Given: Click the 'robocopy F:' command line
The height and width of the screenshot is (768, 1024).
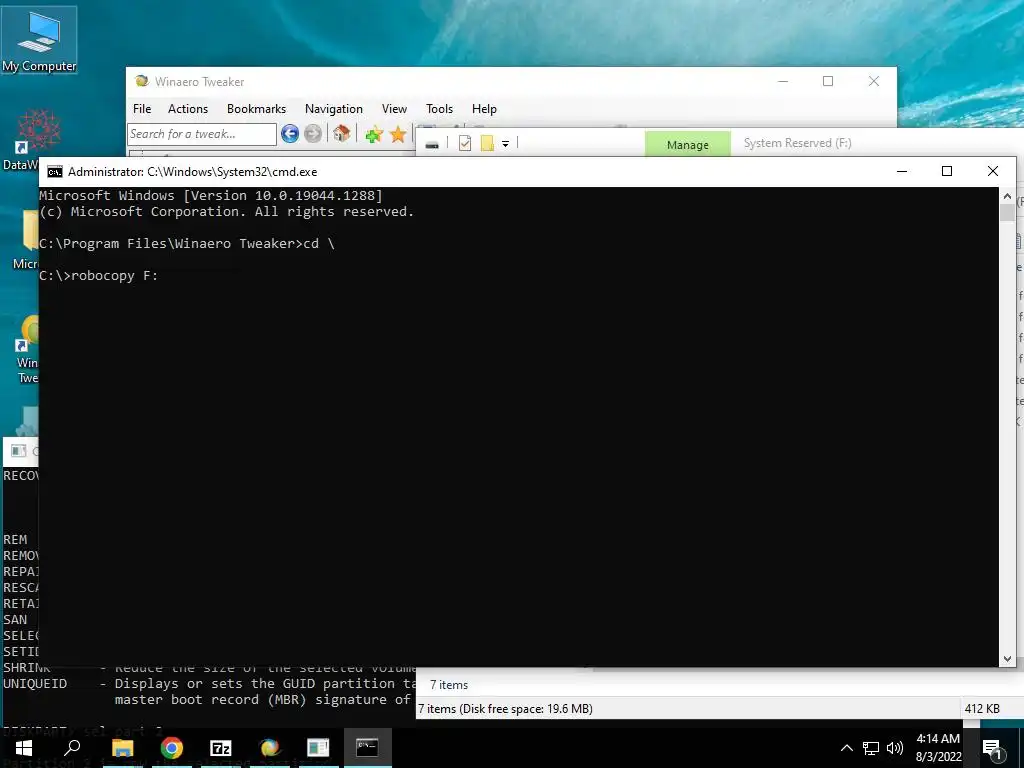Looking at the screenshot, I should (x=99, y=276).
